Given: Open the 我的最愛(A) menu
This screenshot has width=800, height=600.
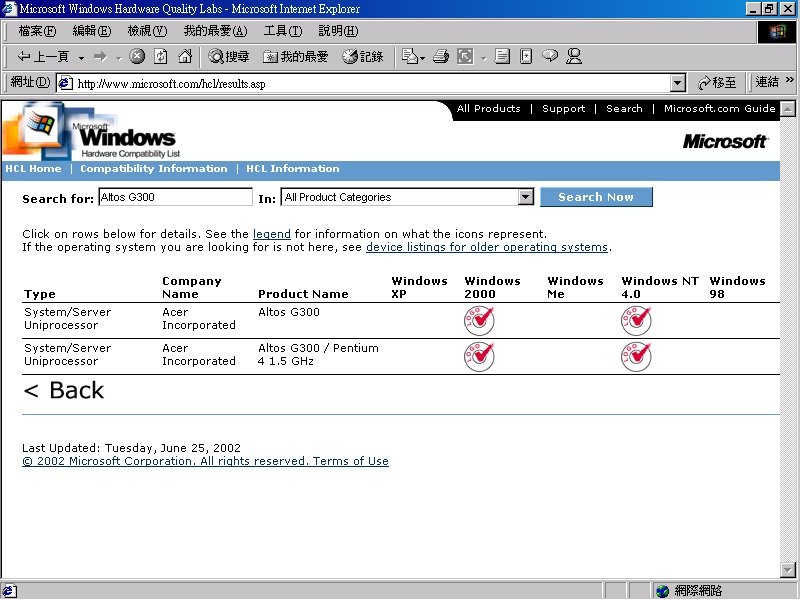Looking at the screenshot, I should click(x=215, y=31).
